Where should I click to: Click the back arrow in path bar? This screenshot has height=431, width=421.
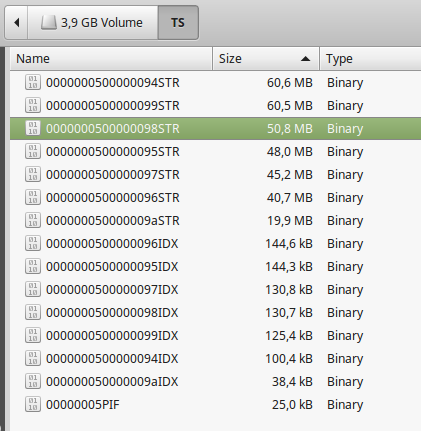tap(16, 23)
